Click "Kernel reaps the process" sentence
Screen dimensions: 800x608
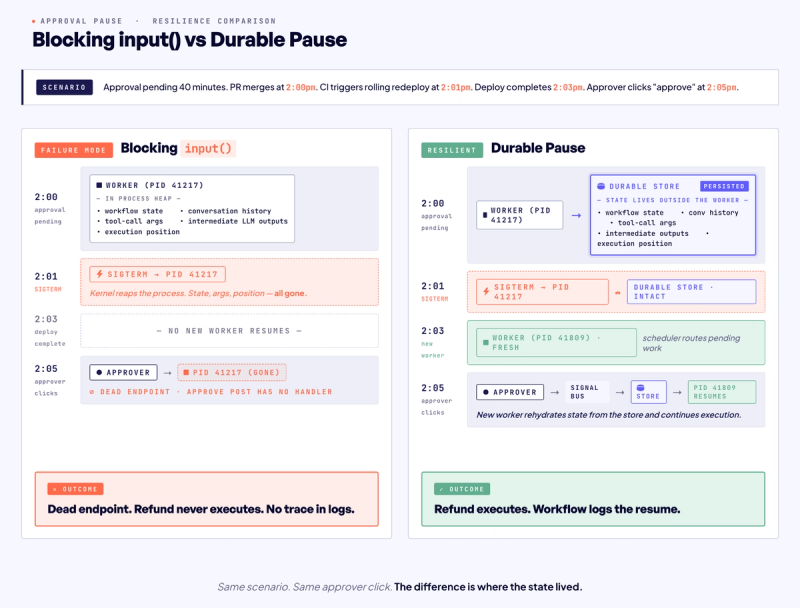pos(198,293)
